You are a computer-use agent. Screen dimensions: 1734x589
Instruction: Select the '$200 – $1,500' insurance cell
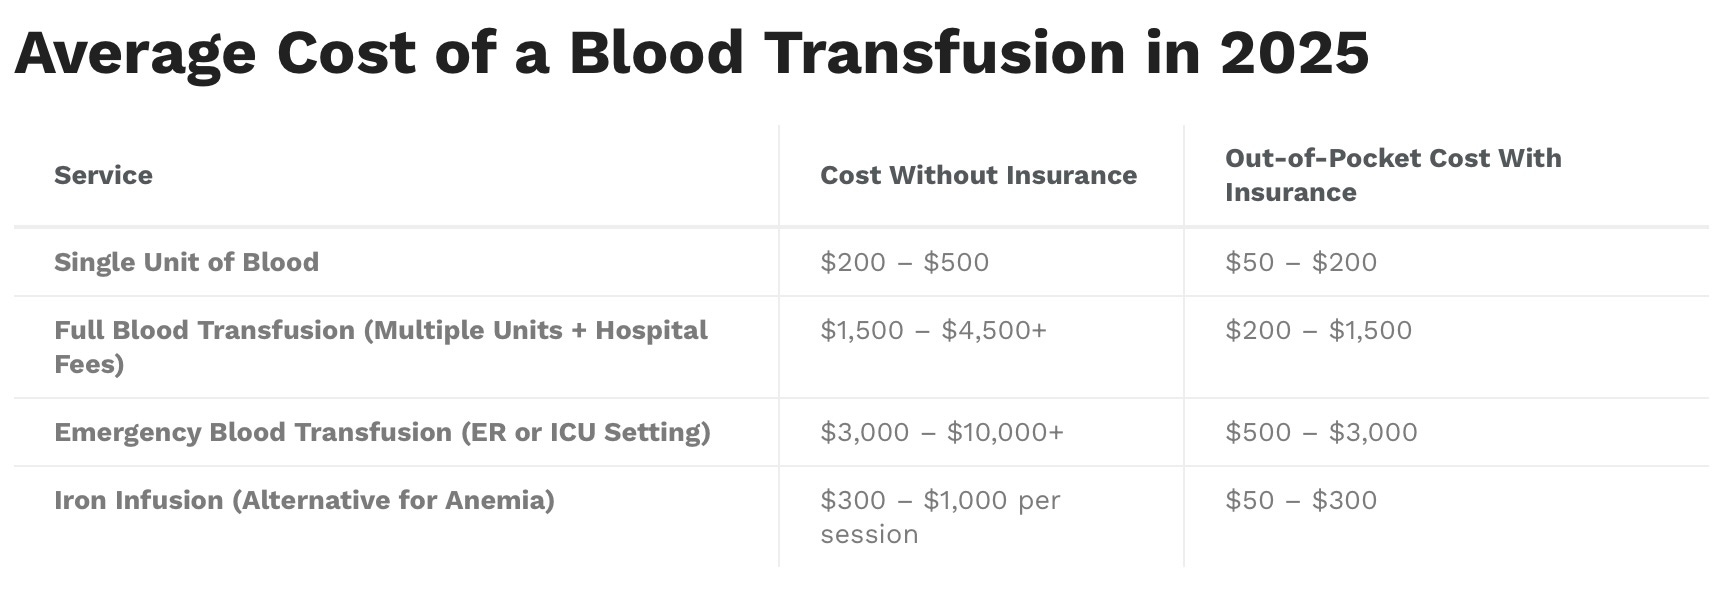pyautogui.click(x=1318, y=330)
